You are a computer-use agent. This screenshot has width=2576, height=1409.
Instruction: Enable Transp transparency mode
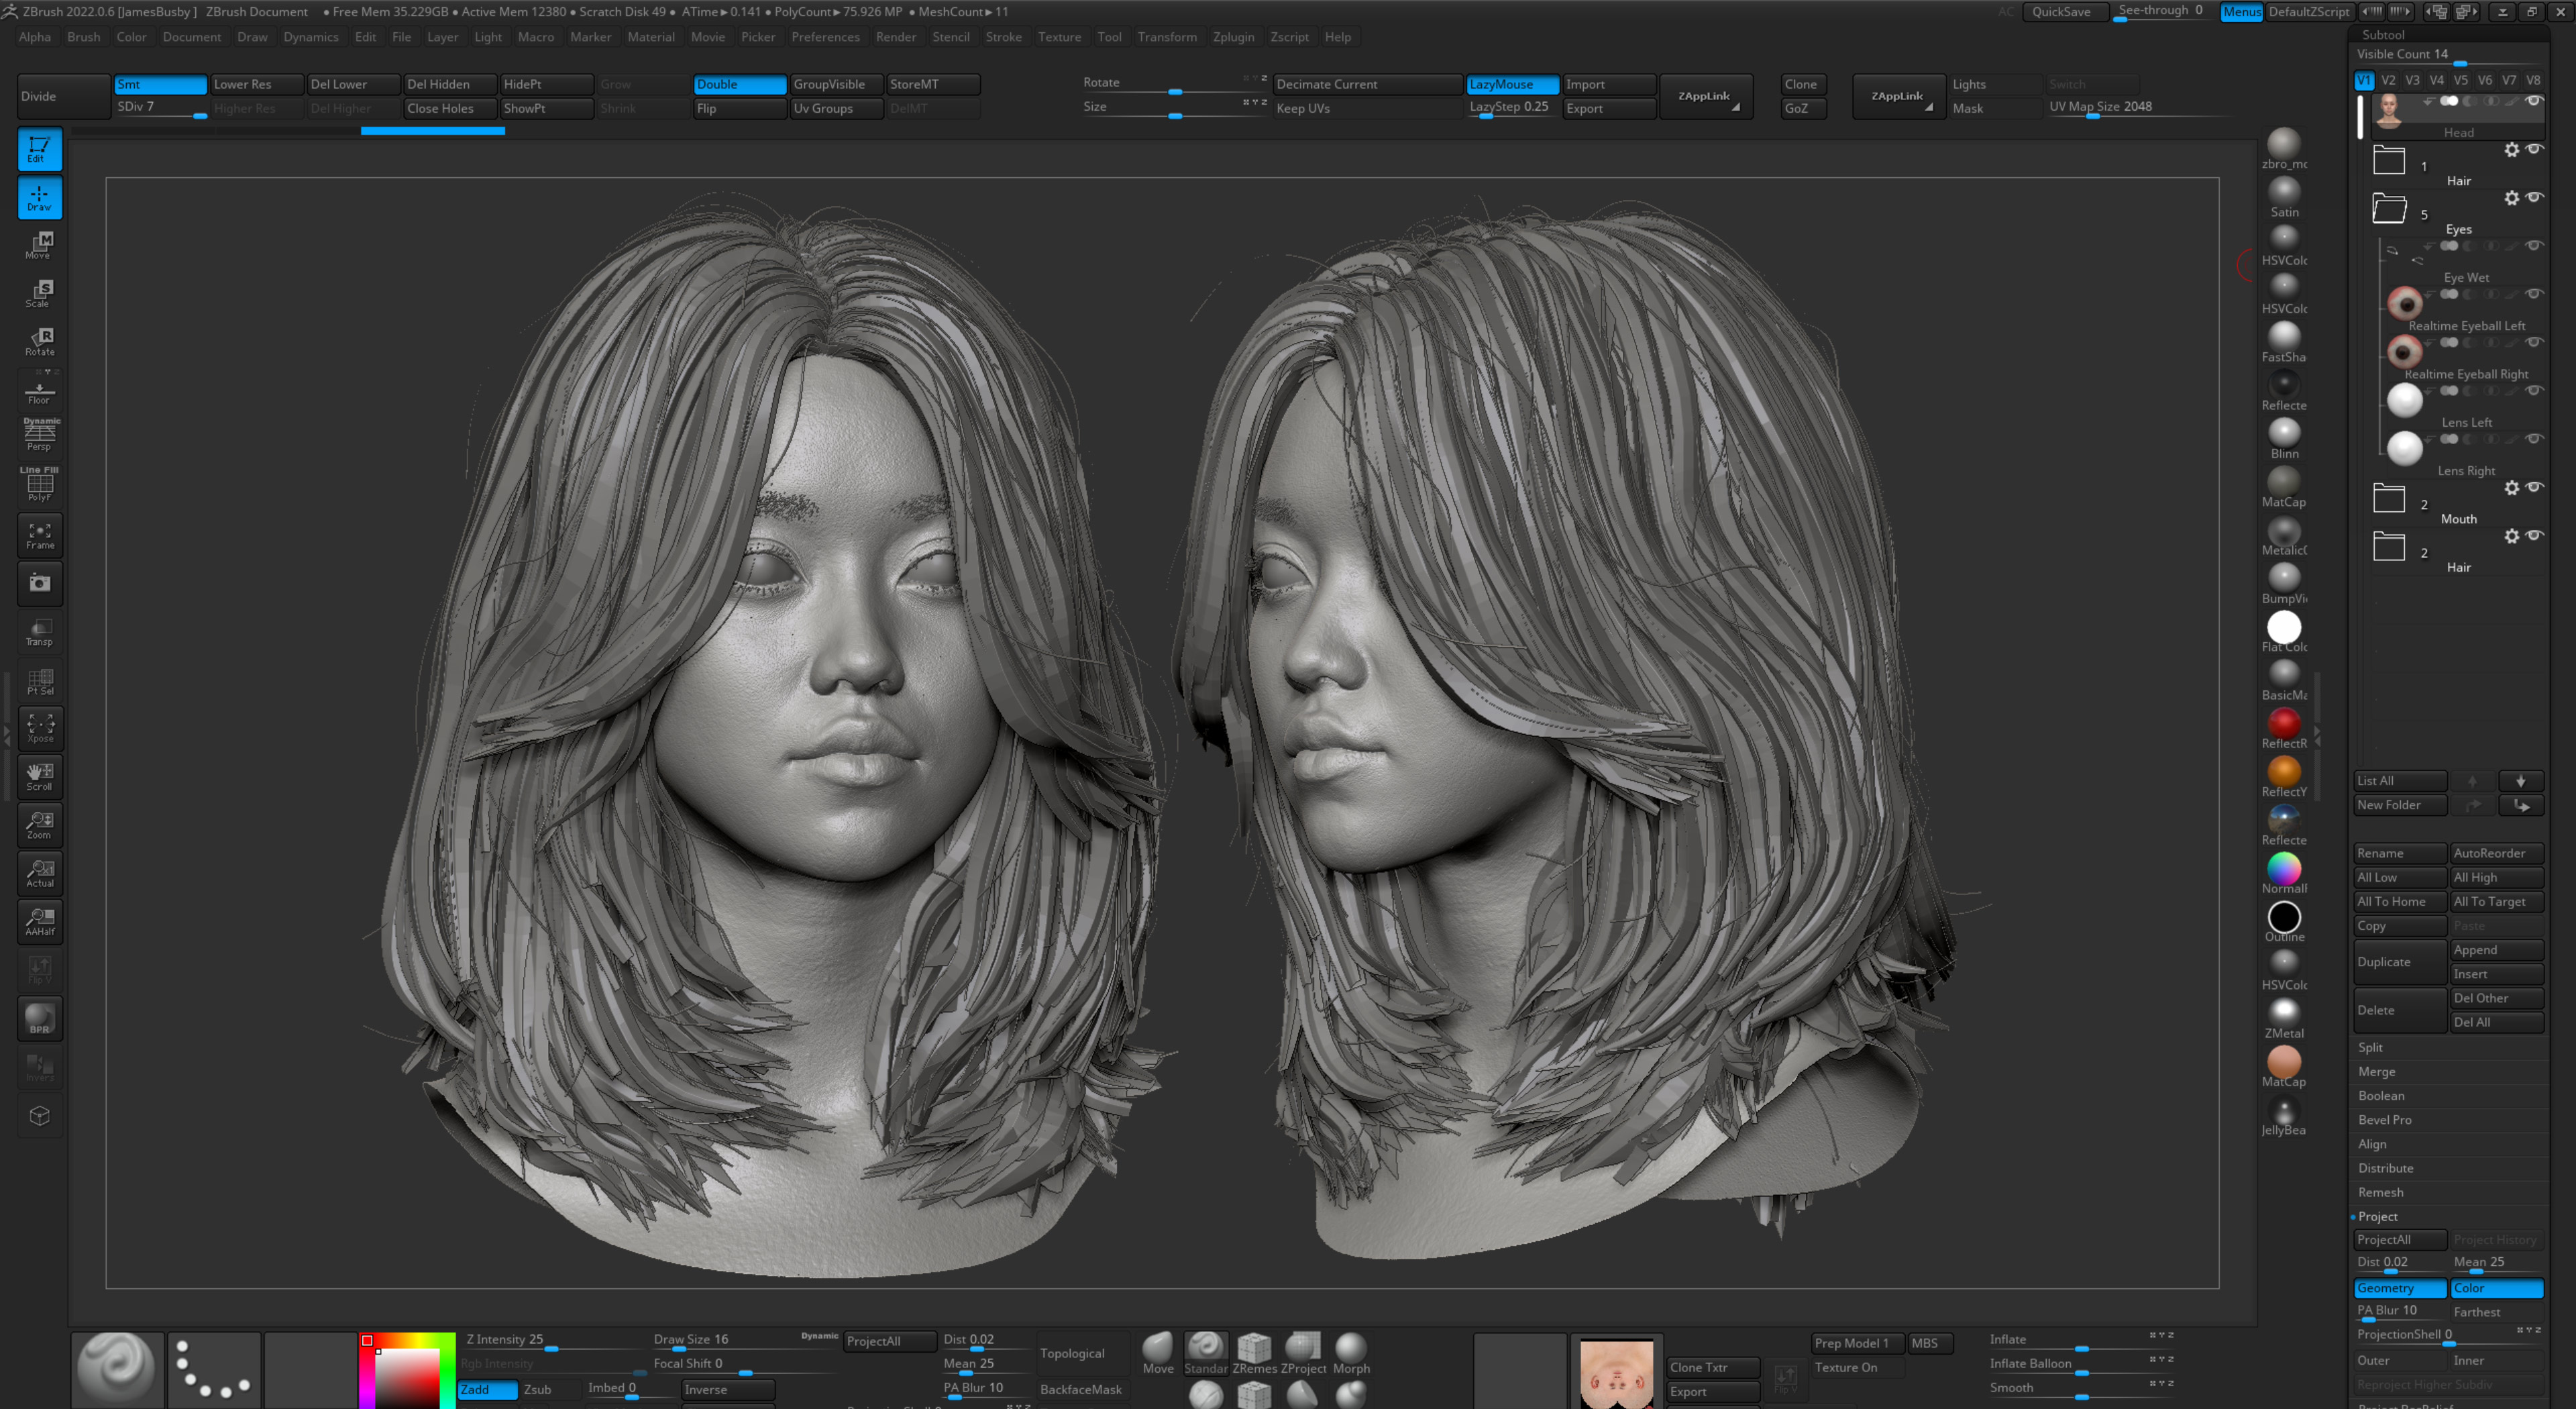tap(39, 630)
